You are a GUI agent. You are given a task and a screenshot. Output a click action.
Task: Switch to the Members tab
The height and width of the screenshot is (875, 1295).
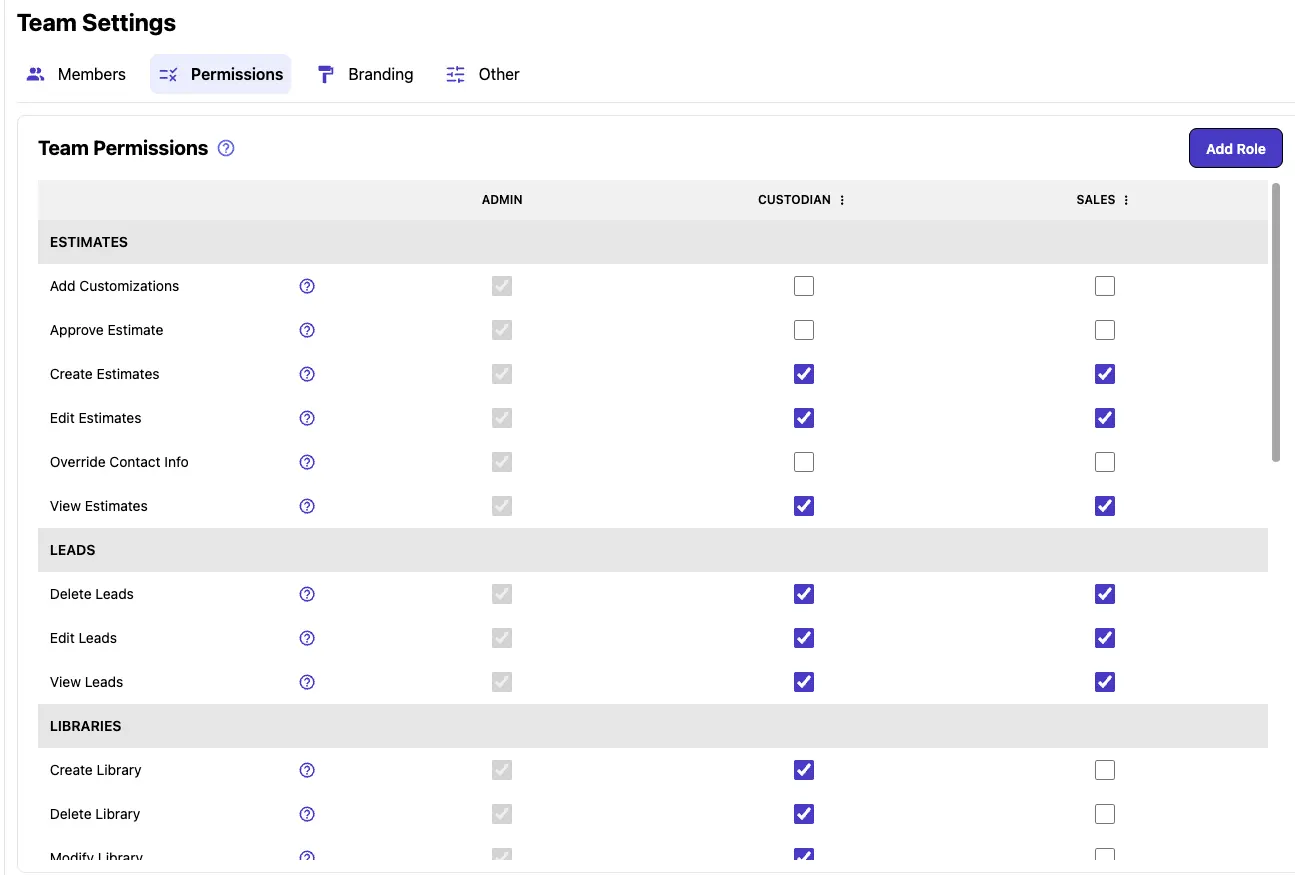click(77, 74)
